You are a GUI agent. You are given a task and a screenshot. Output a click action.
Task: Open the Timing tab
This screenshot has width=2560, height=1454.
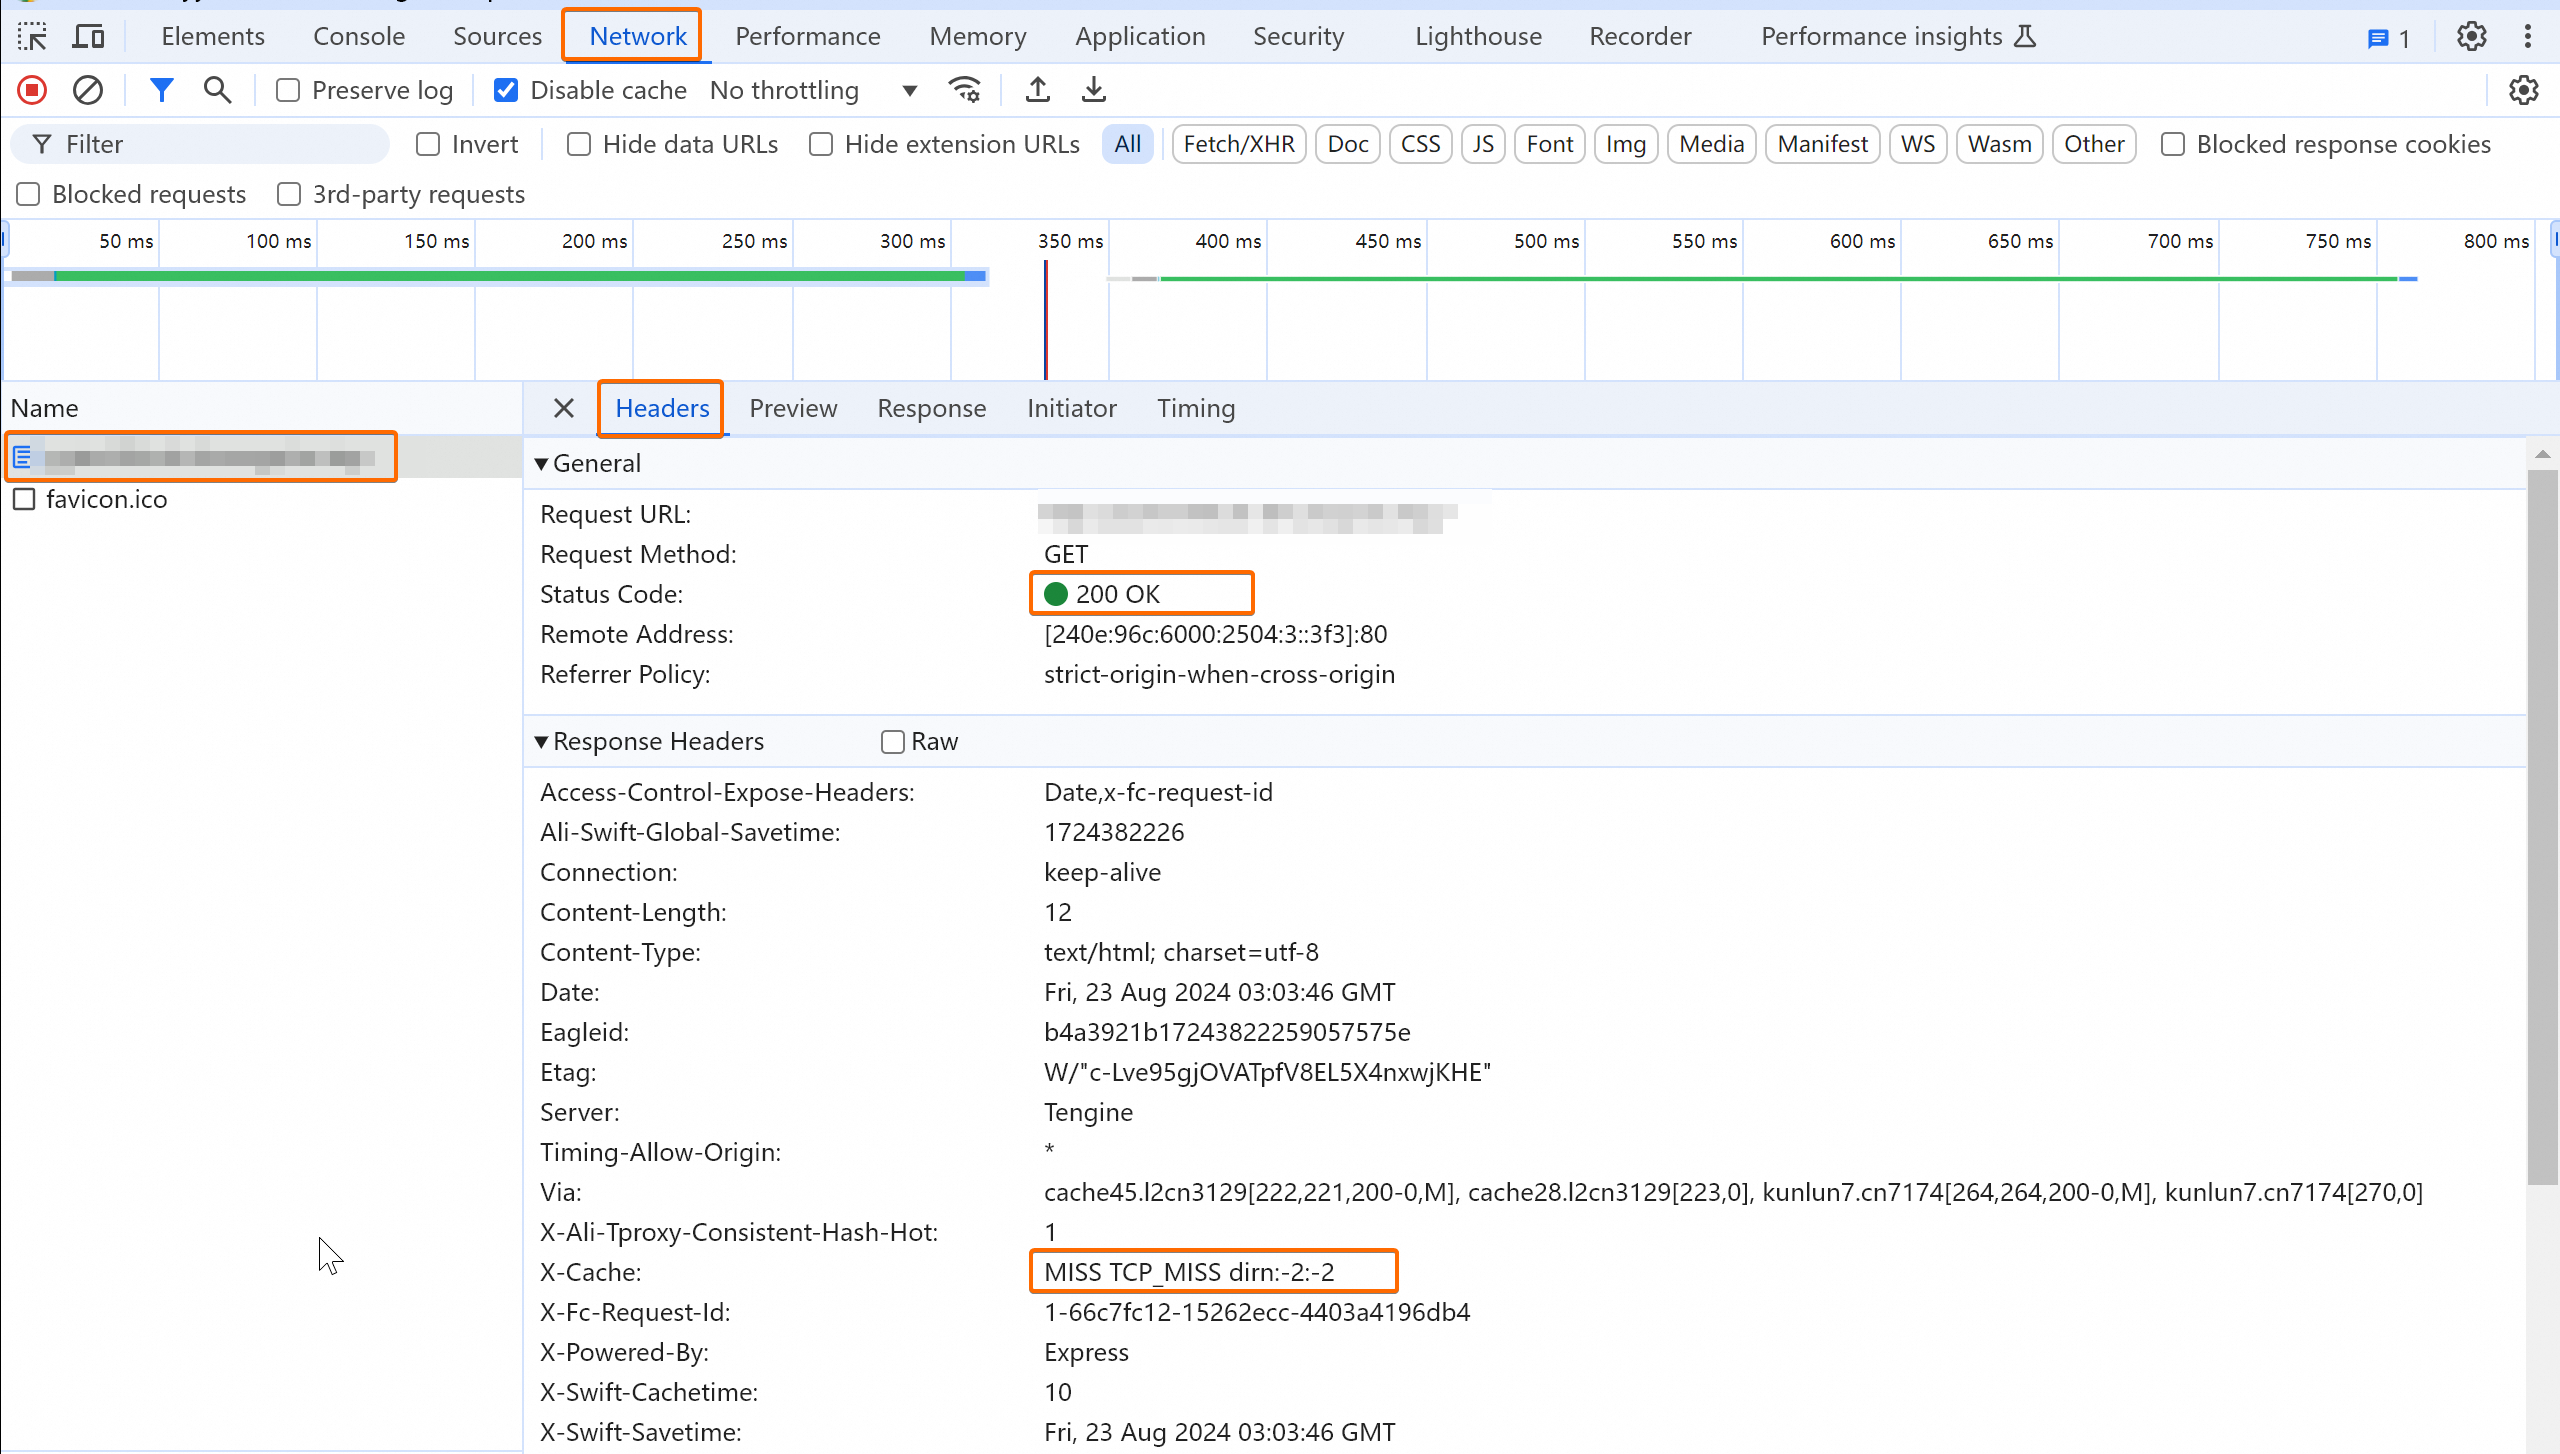pos(1196,408)
